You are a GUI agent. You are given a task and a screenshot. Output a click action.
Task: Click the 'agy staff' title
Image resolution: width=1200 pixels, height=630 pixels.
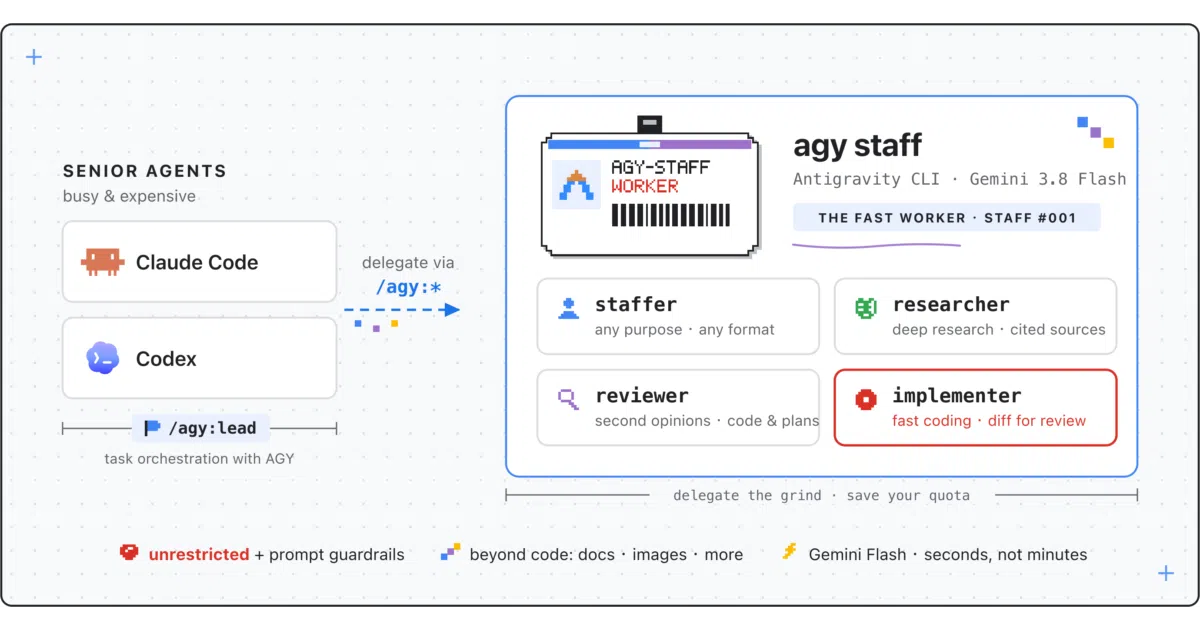(857, 145)
